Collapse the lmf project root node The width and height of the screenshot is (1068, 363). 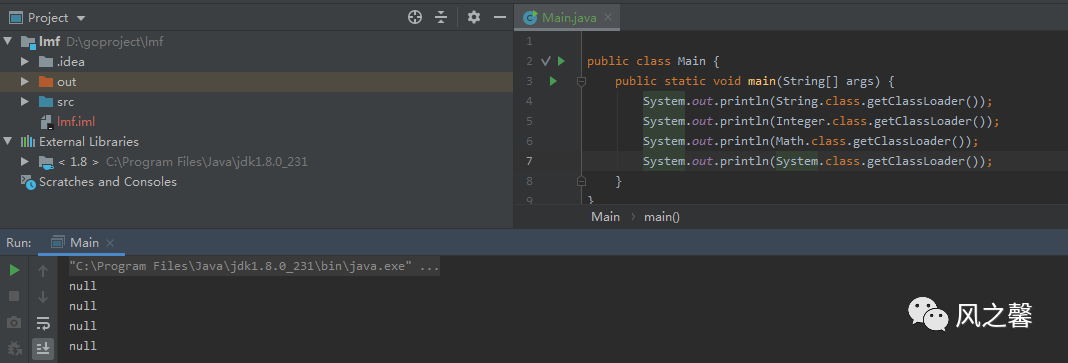pyautogui.click(x=7, y=42)
